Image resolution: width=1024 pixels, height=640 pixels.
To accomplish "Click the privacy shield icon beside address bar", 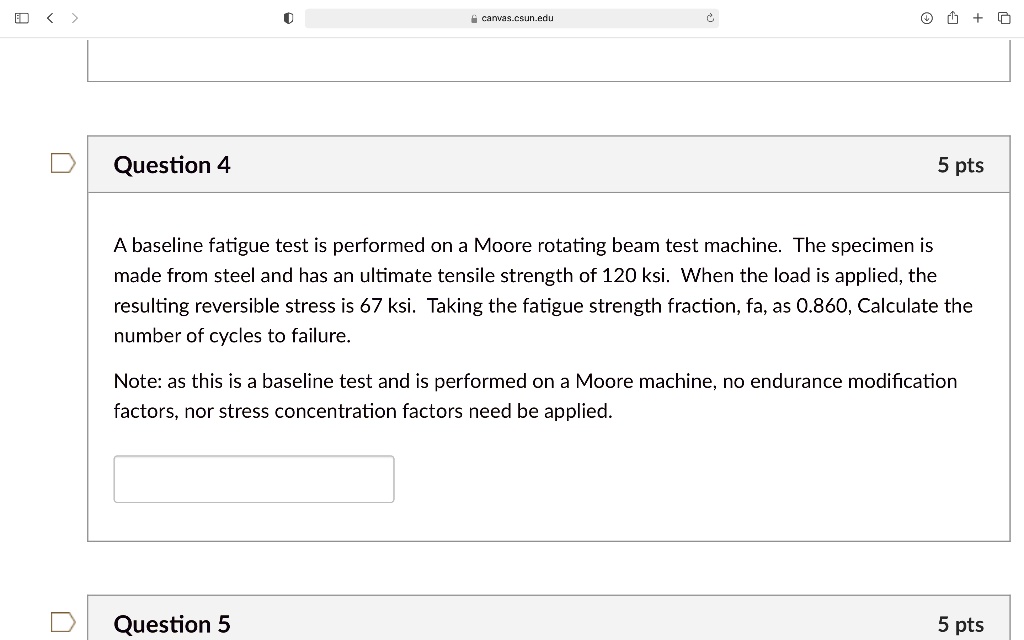I will tap(287, 17).
